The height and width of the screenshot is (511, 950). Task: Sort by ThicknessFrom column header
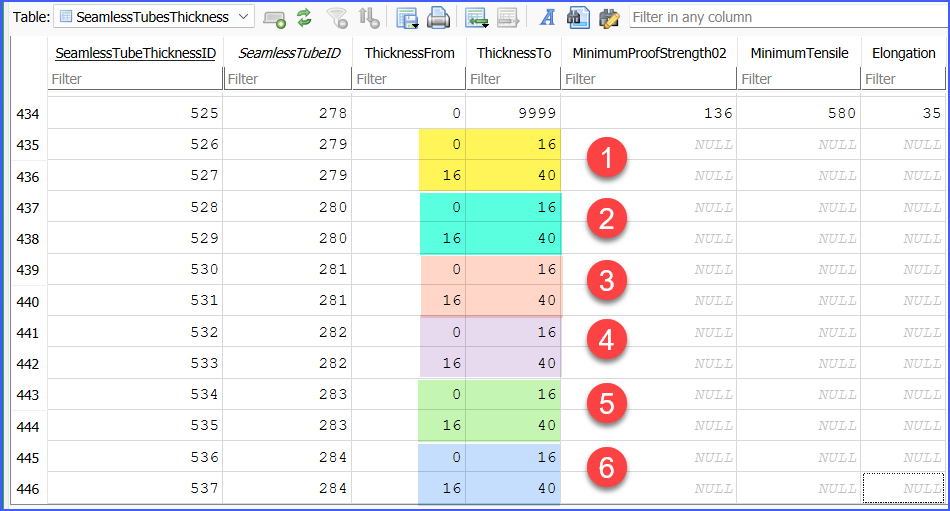pos(410,53)
